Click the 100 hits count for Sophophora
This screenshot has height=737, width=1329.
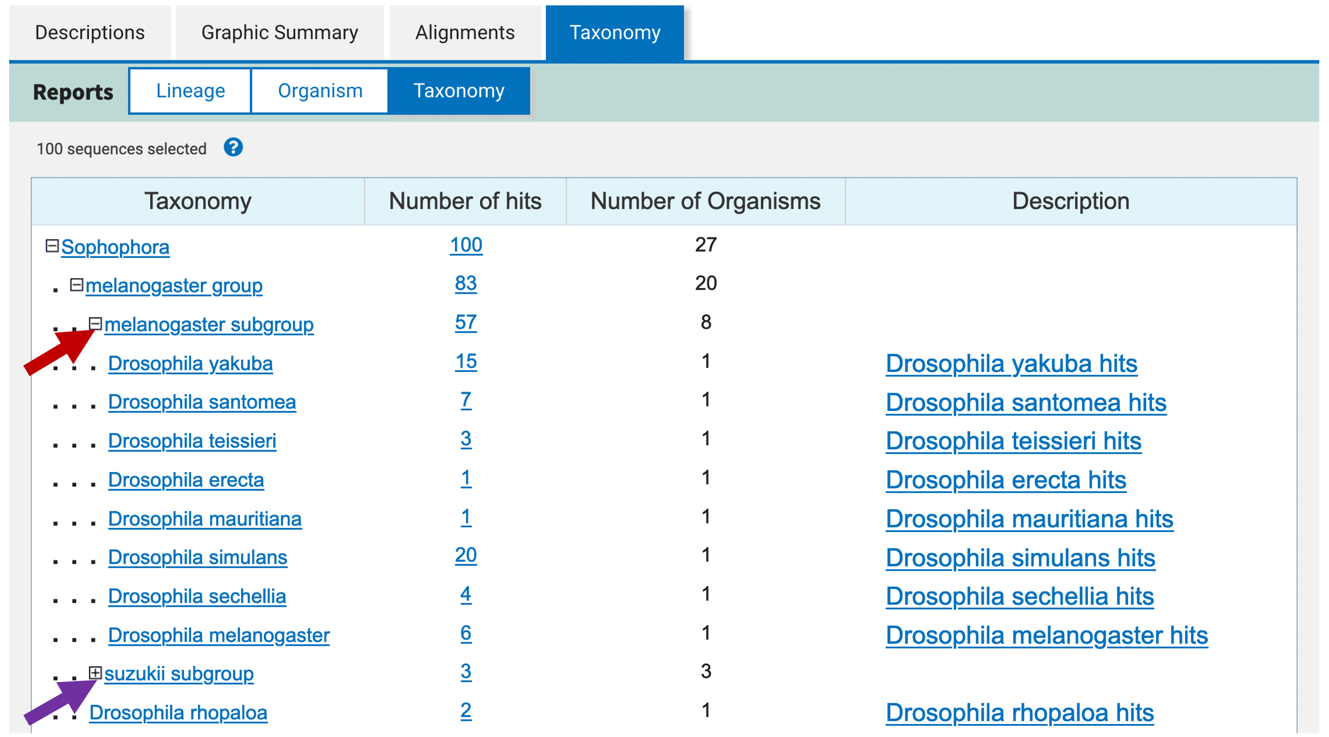pos(466,245)
